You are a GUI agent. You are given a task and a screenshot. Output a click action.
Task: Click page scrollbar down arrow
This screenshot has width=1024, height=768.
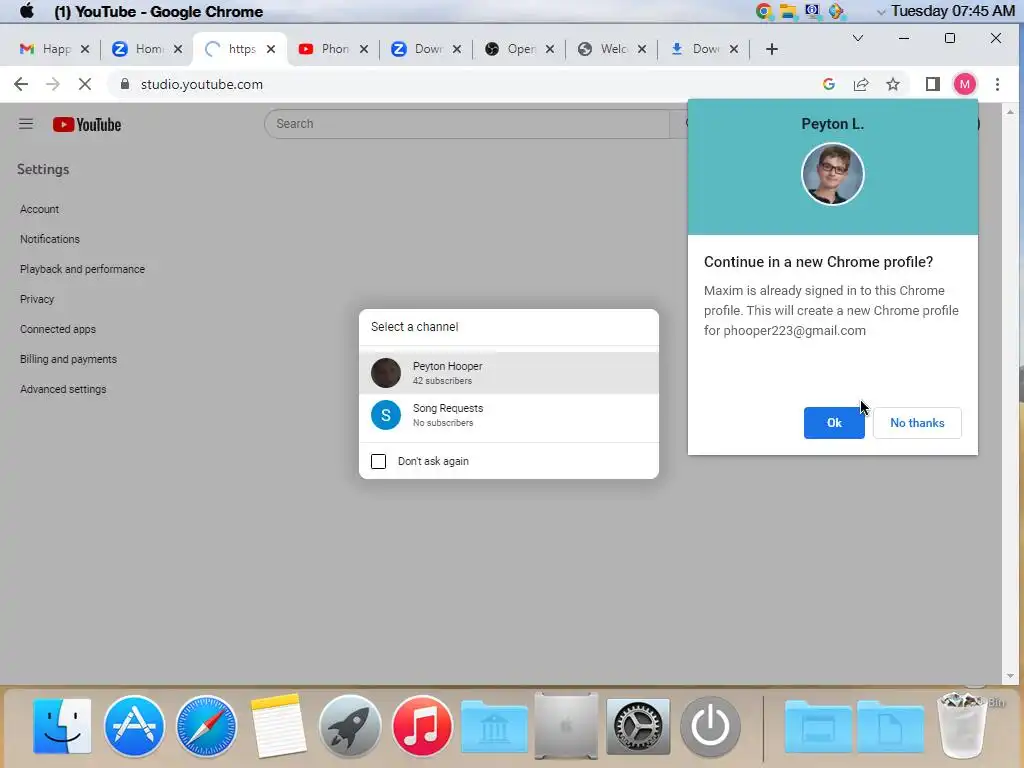(1010, 676)
